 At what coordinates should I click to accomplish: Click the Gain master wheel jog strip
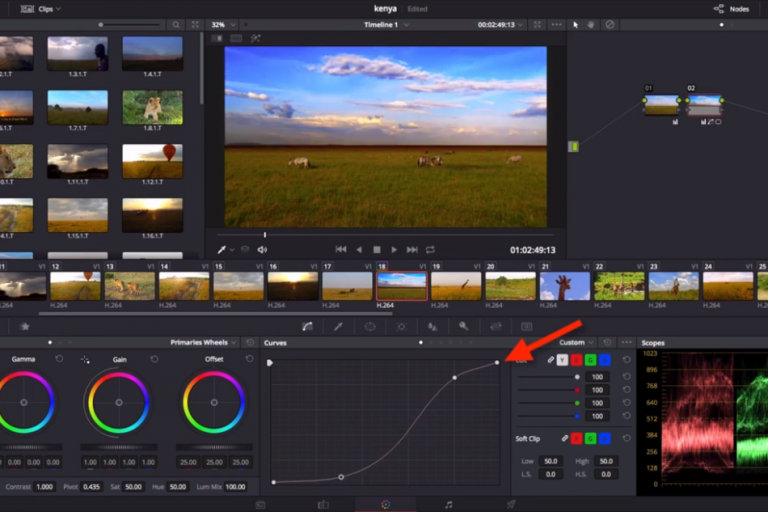coord(119,447)
